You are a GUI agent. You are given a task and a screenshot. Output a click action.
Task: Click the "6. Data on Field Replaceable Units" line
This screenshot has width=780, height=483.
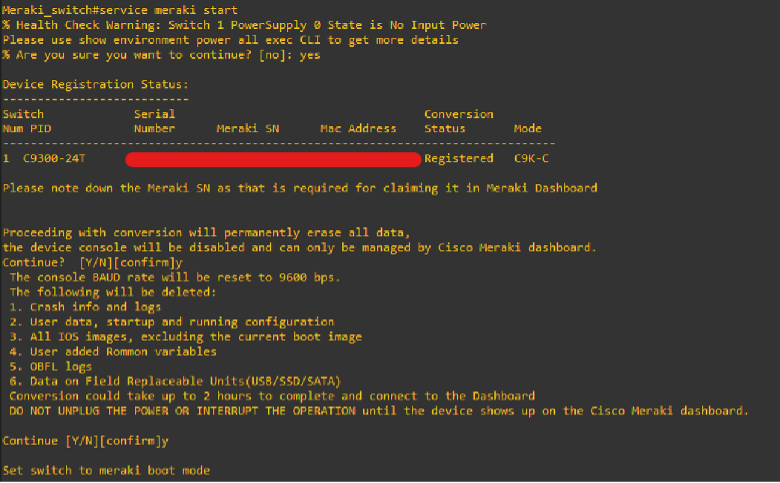(x=172, y=381)
